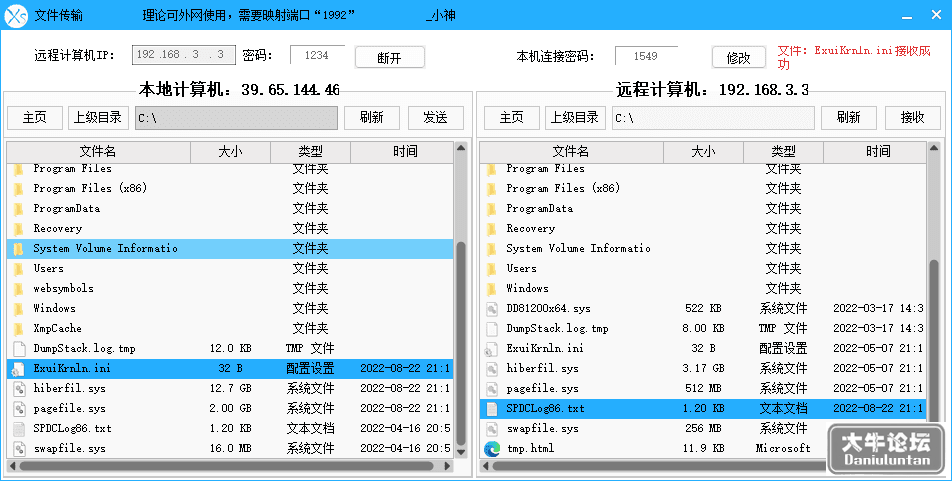
Task: Click remote panel 刷新 refresh button
Action: pyautogui.click(x=848, y=118)
